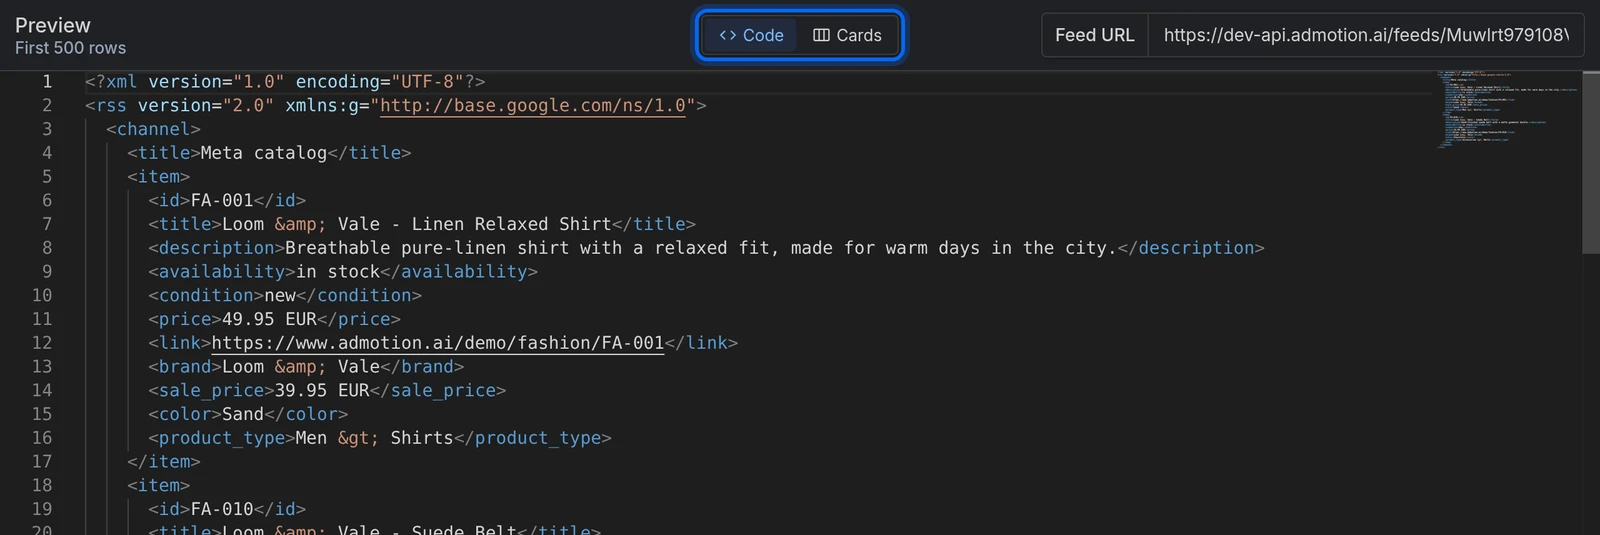1600x535 pixels.
Task: Click the brand 'Loom &amp; Vale' line
Action: point(306,367)
